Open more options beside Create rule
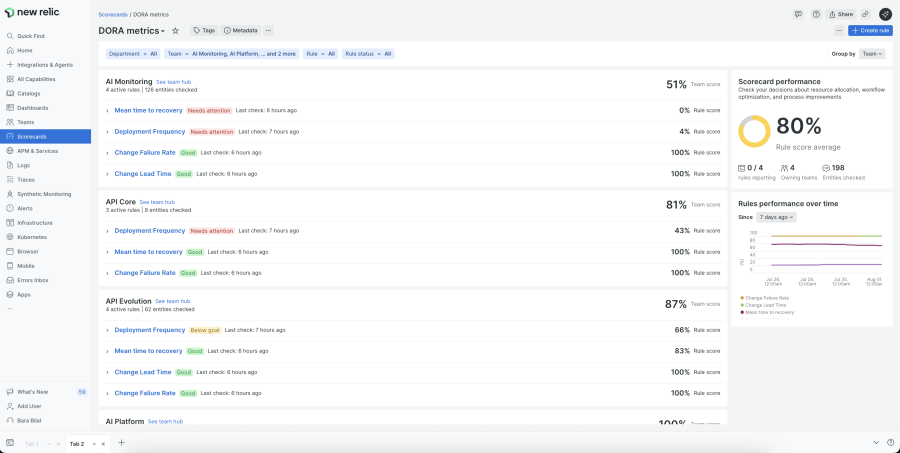Screen dimensions: 900x453 click(x=839, y=30)
